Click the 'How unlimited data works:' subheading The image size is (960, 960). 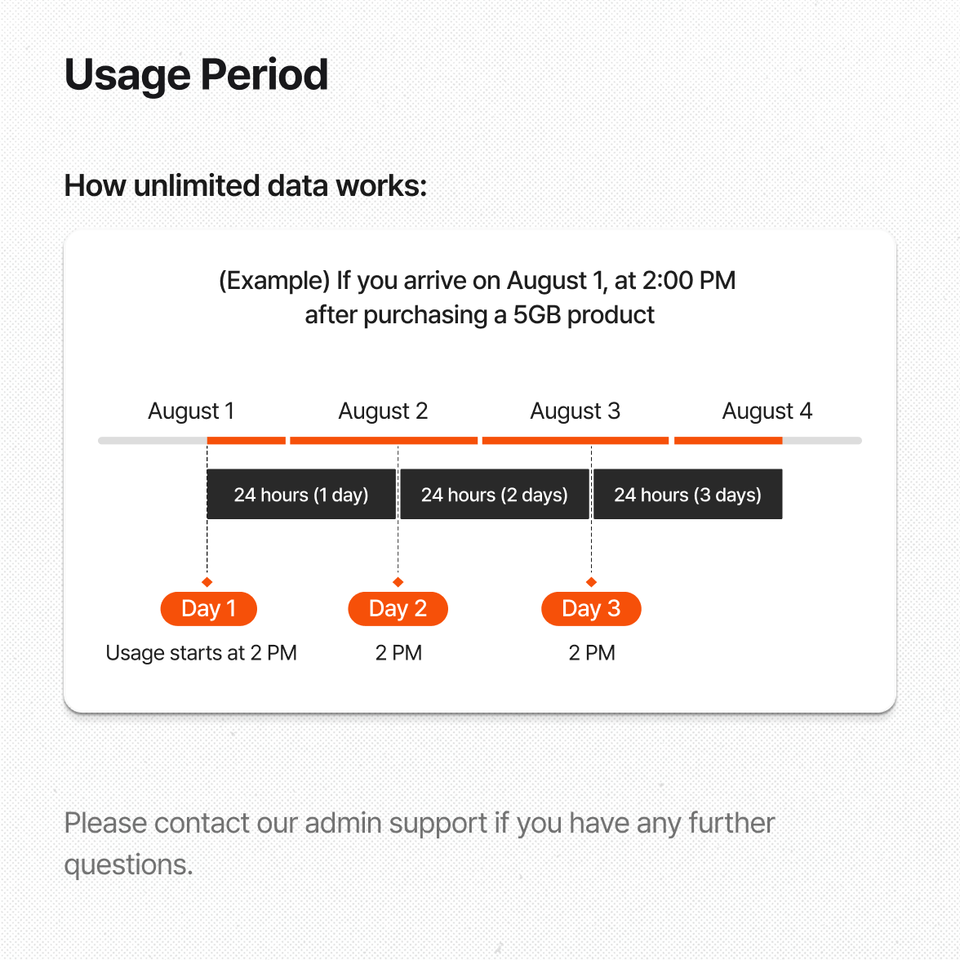(x=246, y=186)
